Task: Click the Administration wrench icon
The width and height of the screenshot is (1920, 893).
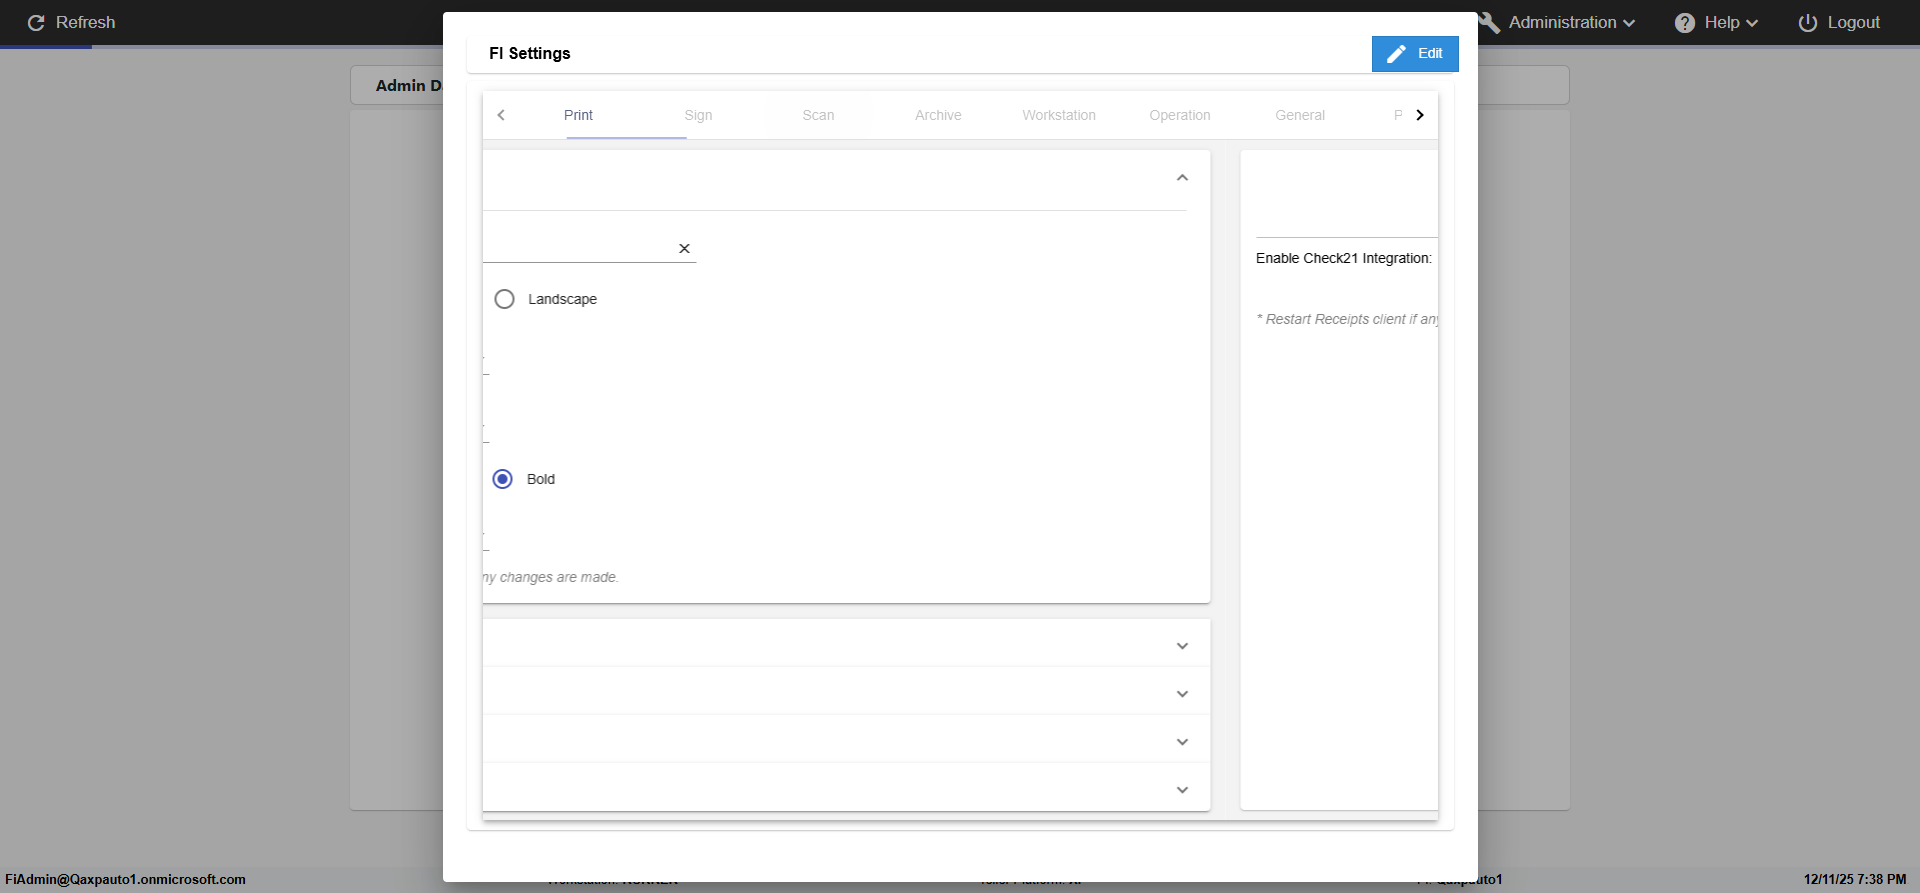Action: pyautogui.click(x=1489, y=23)
